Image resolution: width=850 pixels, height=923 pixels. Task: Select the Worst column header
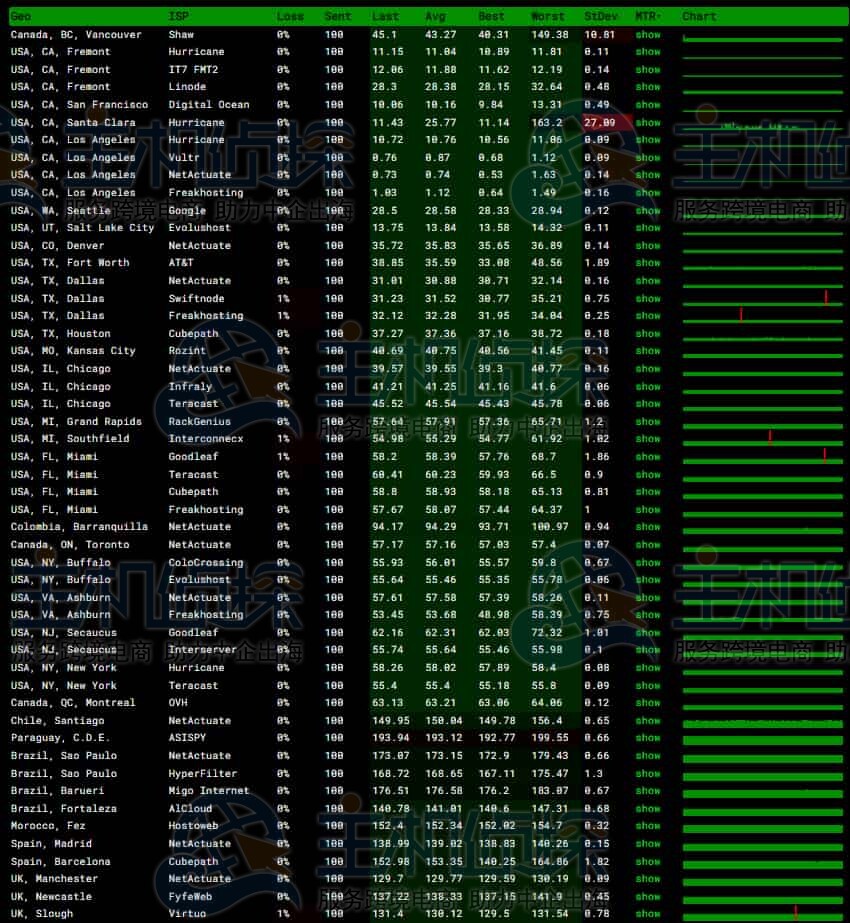[548, 17]
